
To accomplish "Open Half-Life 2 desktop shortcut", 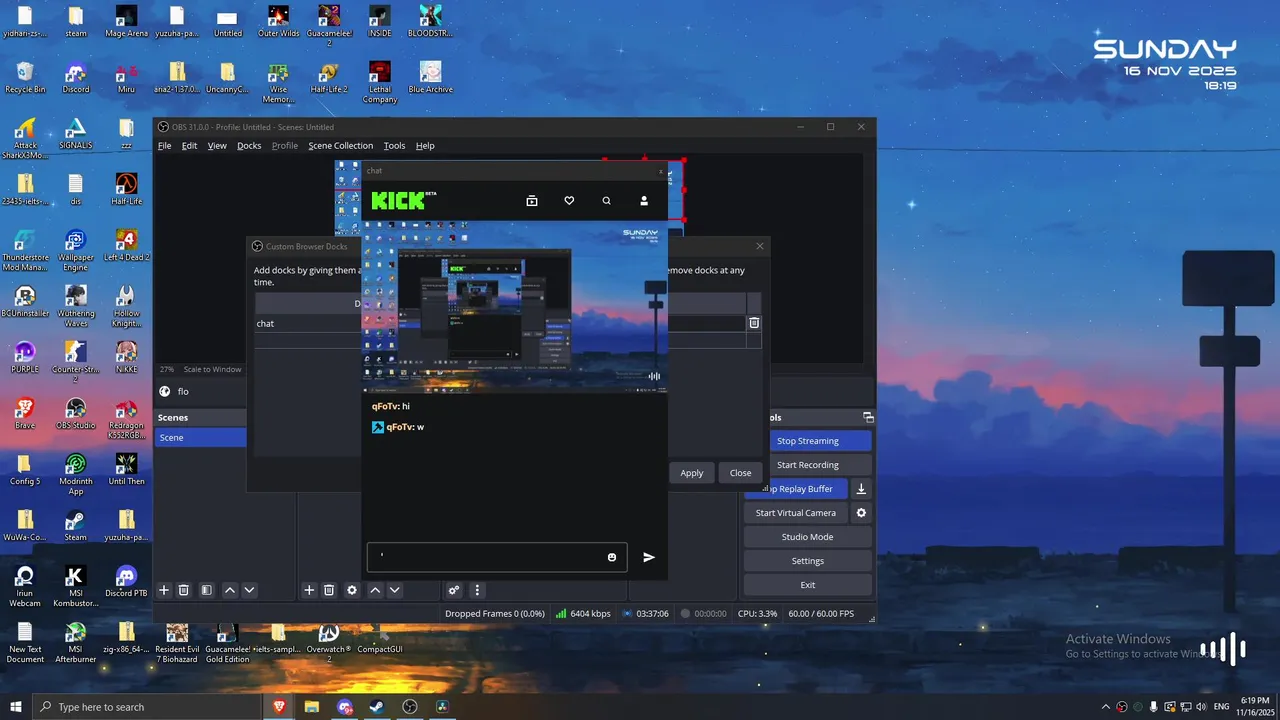I will click(x=329, y=77).
